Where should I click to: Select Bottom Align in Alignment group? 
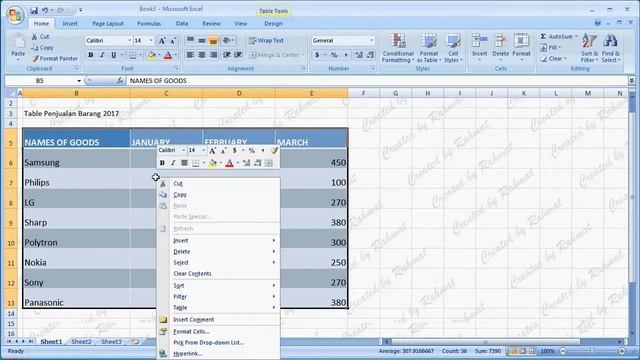213,40
